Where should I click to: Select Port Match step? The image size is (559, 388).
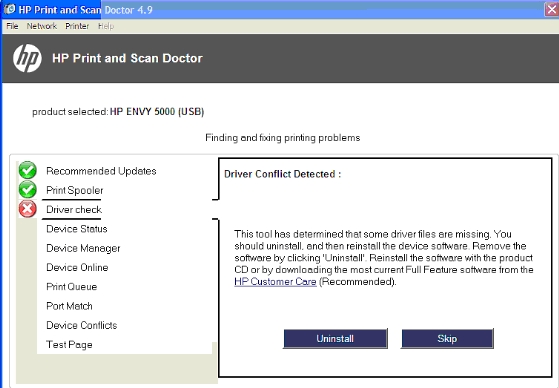[69, 306]
